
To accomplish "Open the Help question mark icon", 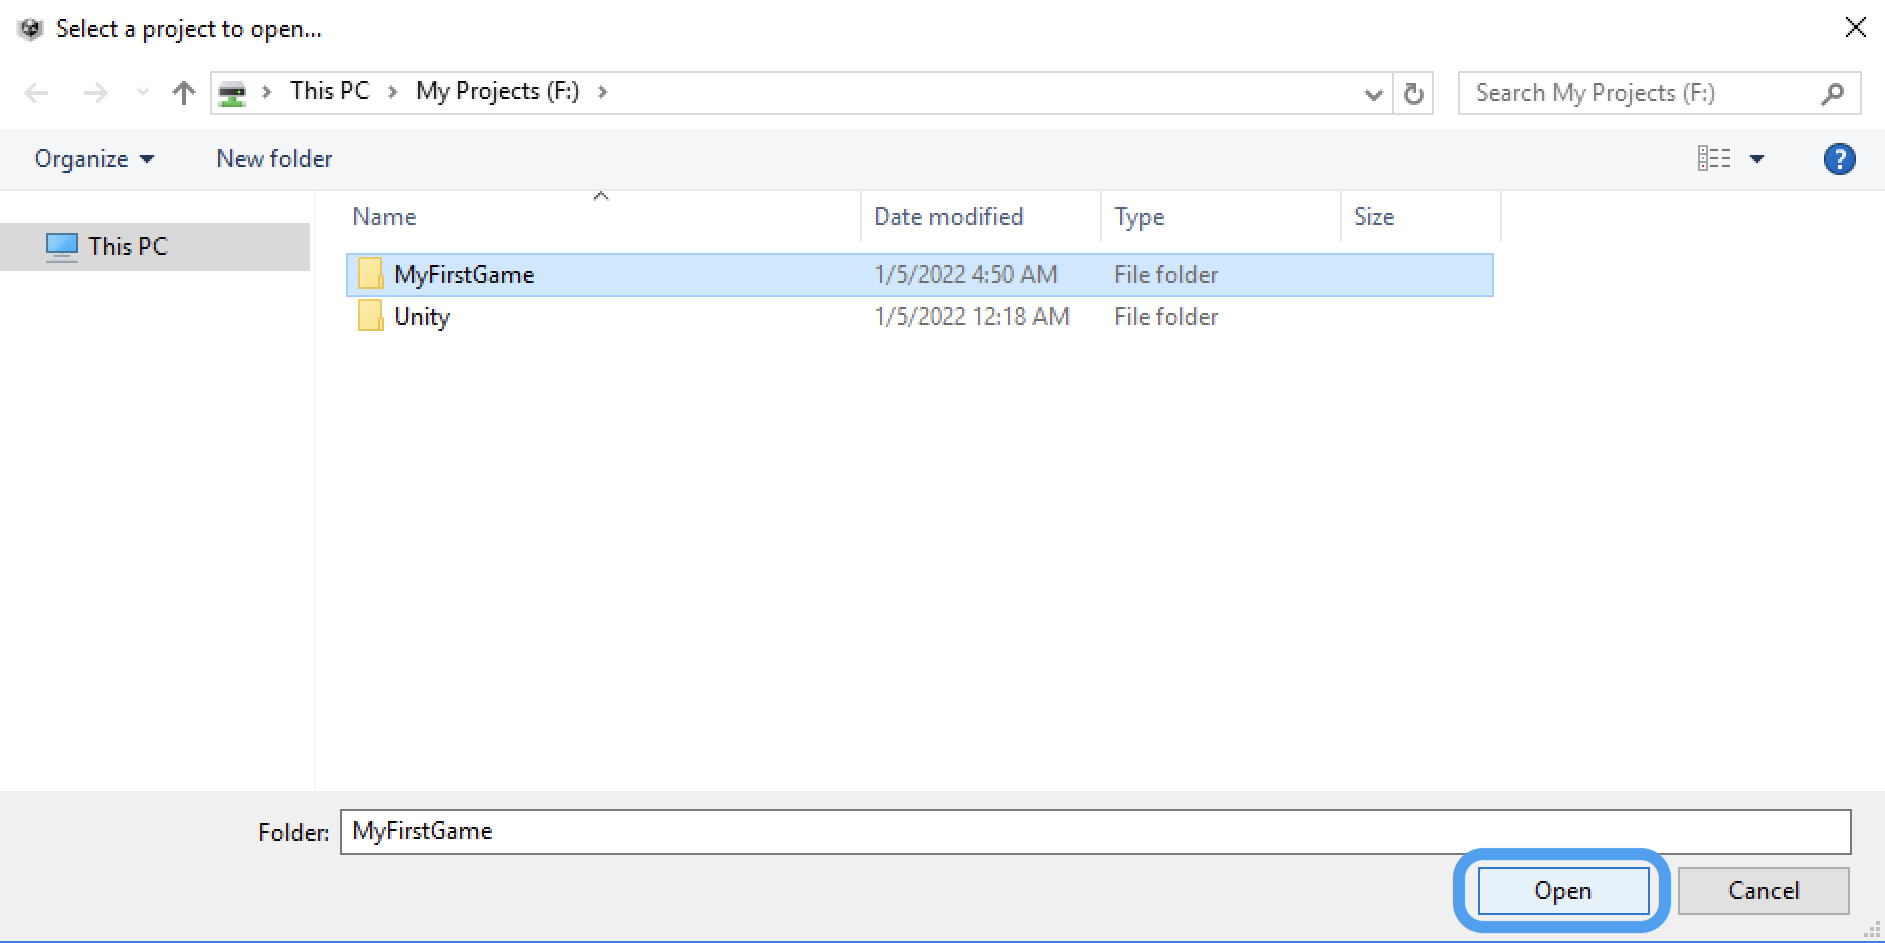I will [1839, 159].
